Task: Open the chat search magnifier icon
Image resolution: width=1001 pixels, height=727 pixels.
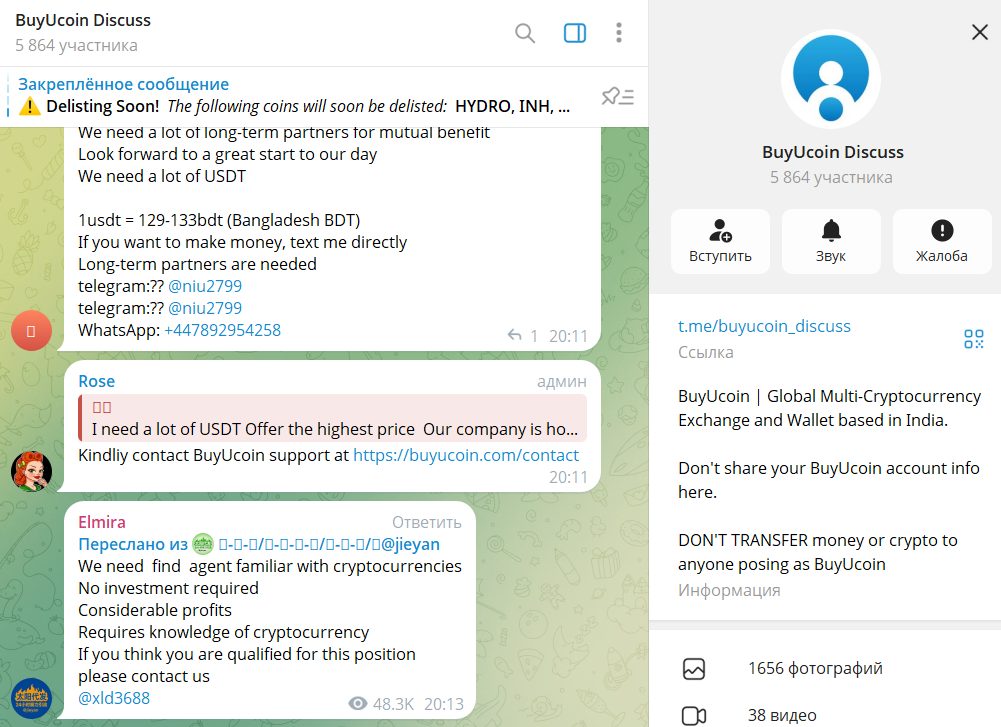Action: click(x=525, y=33)
